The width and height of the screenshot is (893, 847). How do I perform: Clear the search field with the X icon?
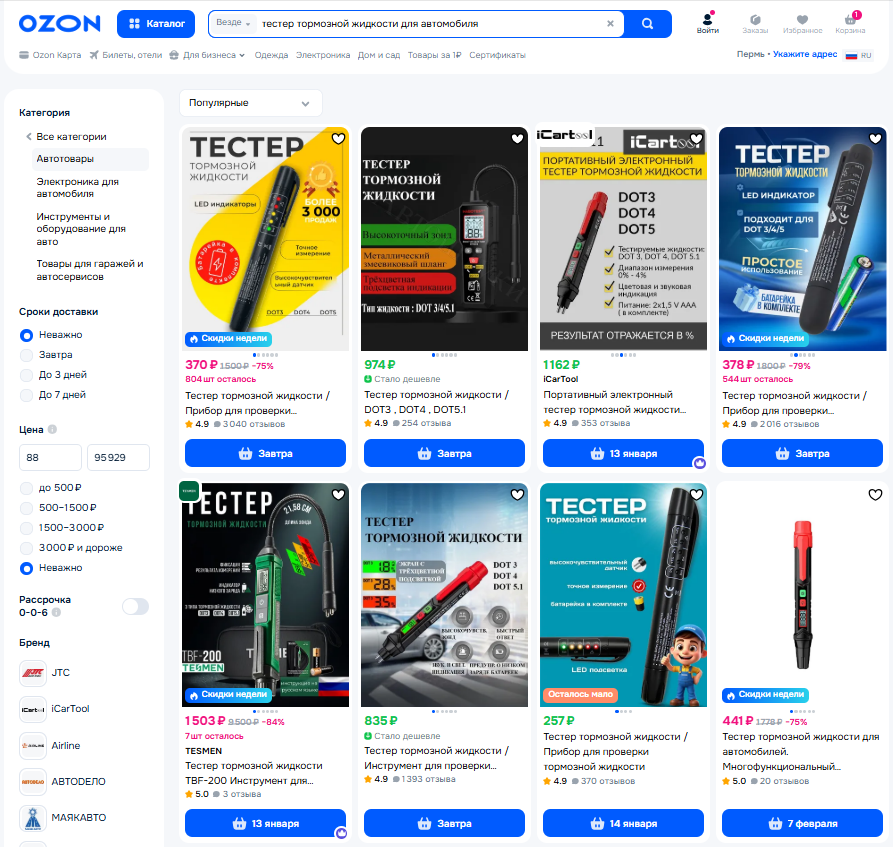tap(610, 24)
